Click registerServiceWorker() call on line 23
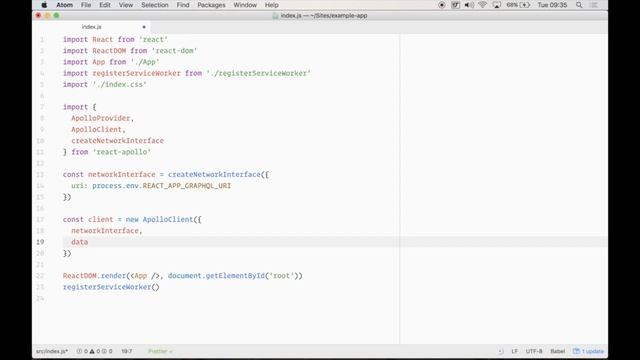640x360 pixels. click(111, 287)
